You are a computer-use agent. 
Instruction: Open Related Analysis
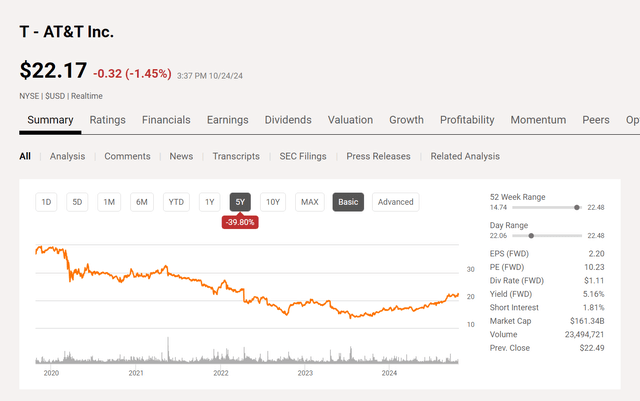click(465, 156)
